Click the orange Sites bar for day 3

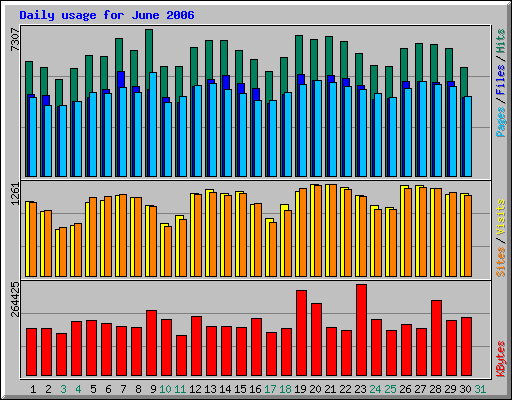[63, 252]
